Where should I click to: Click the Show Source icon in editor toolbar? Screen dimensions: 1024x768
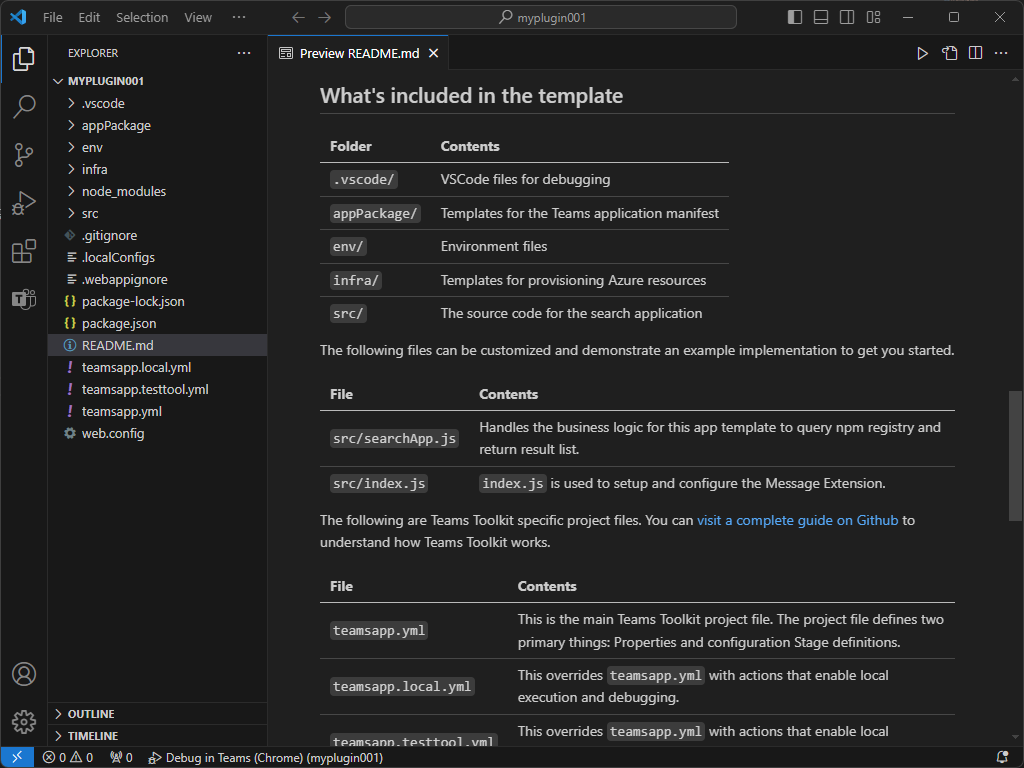click(x=950, y=54)
